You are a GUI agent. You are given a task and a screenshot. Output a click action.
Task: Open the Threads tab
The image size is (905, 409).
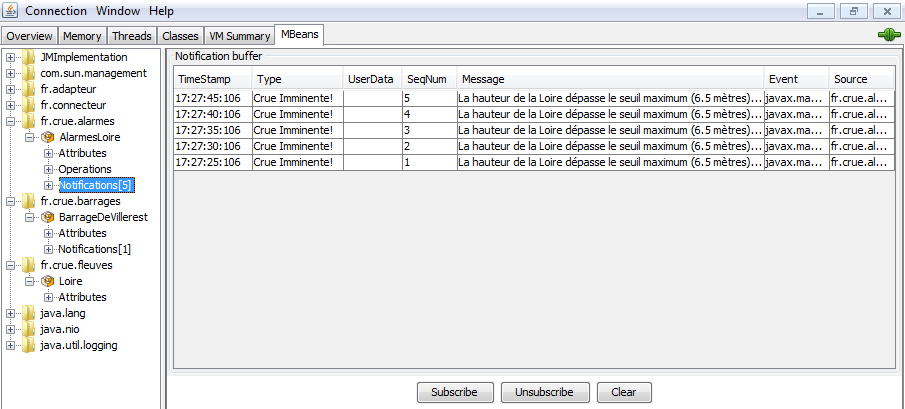(132, 36)
